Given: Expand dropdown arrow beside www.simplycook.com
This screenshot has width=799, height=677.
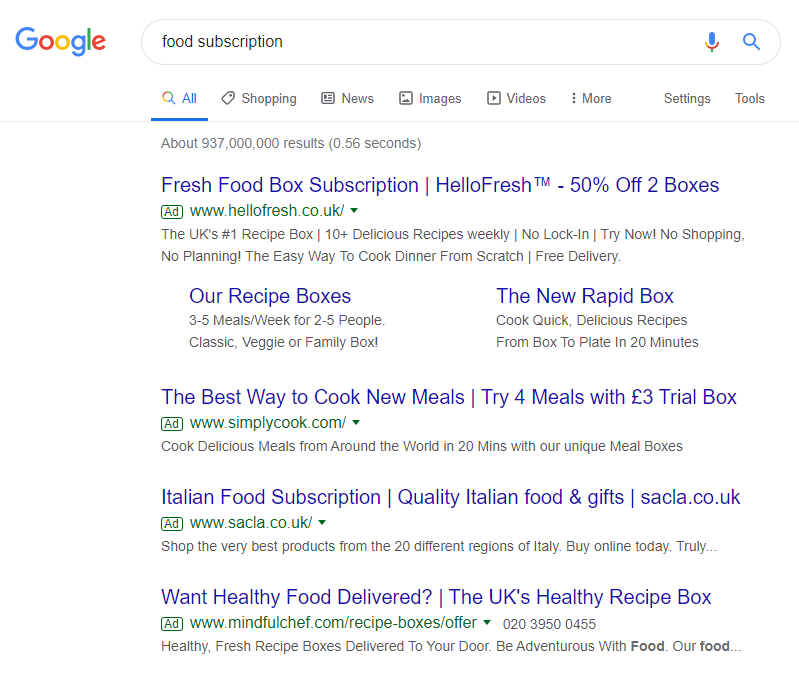Looking at the screenshot, I should point(356,422).
